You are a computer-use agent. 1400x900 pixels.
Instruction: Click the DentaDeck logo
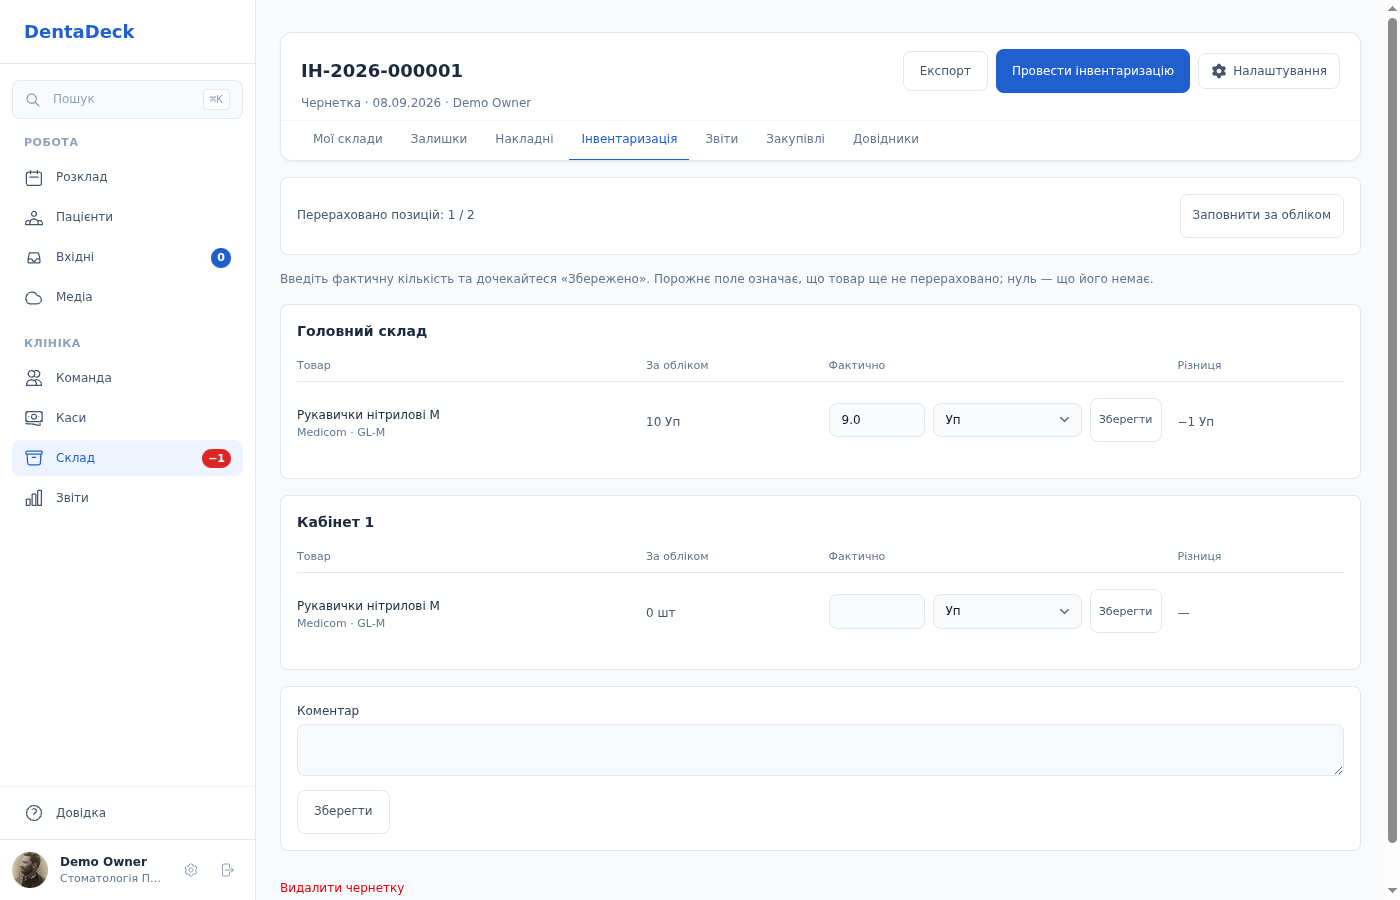tap(79, 32)
